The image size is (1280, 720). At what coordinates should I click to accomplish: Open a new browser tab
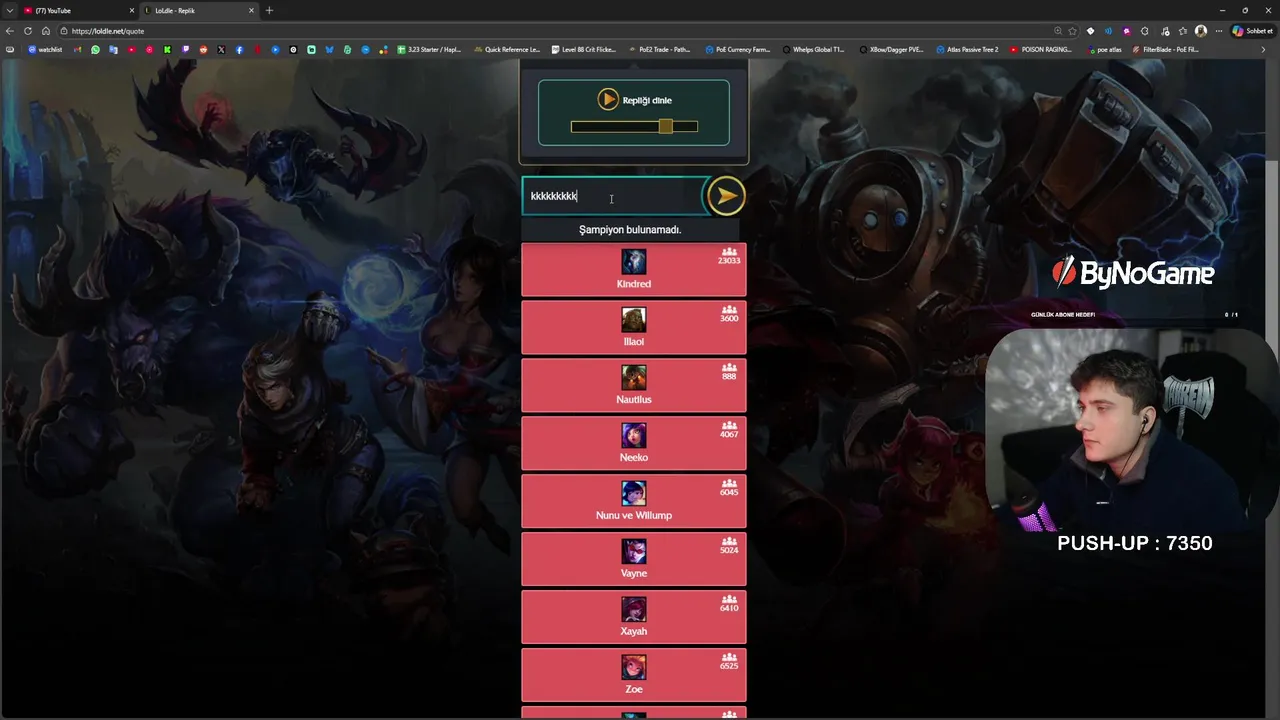[269, 10]
